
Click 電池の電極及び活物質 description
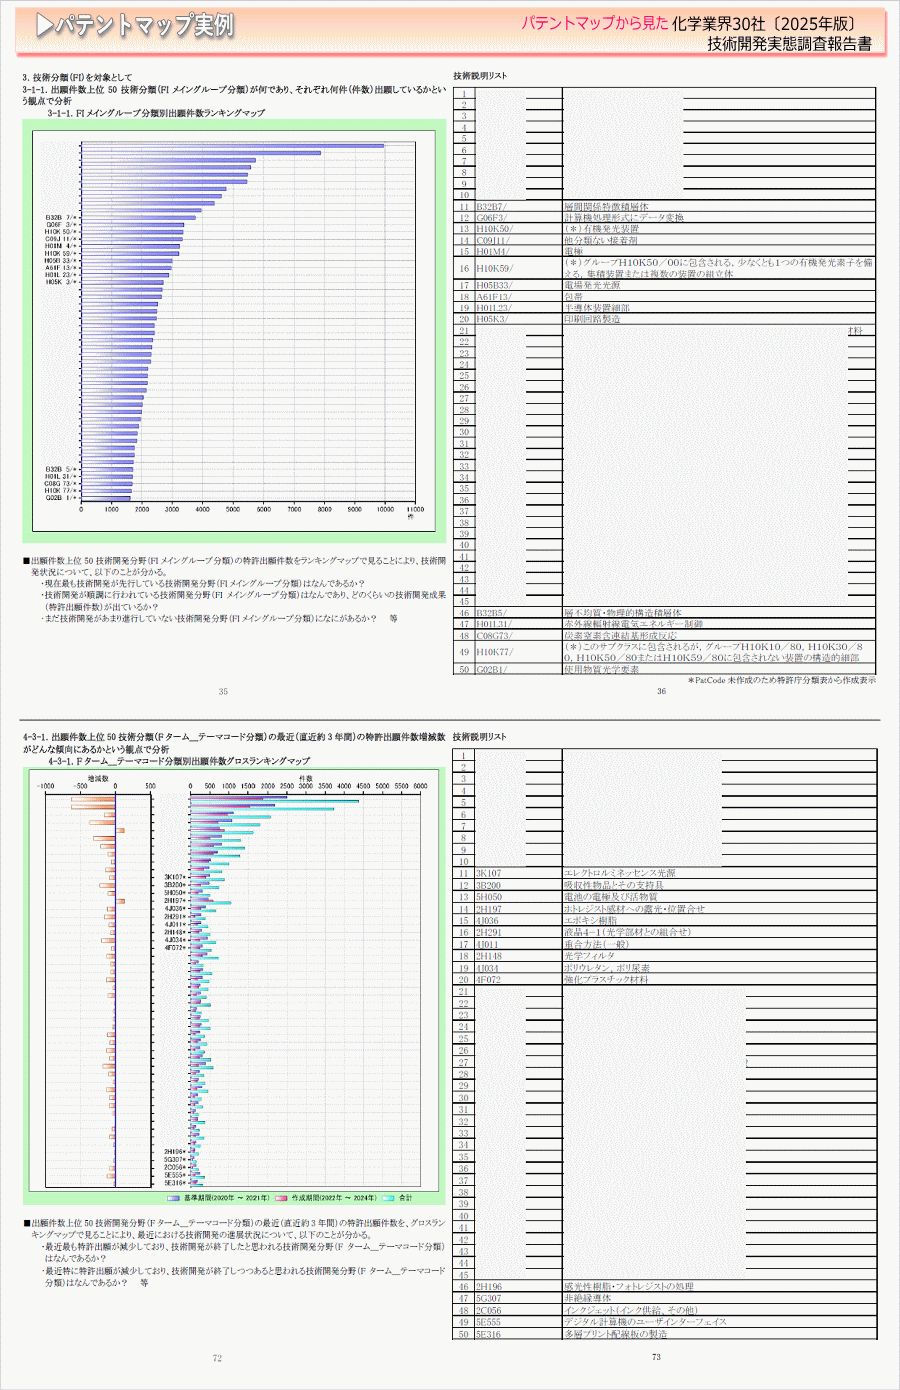pyautogui.click(x=611, y=897)
